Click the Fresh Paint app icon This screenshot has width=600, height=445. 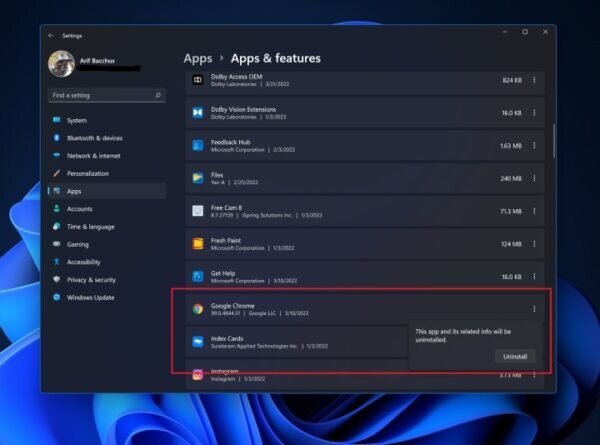(x=198, y=244)
